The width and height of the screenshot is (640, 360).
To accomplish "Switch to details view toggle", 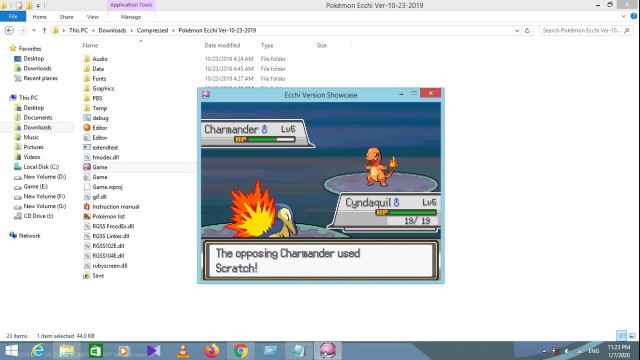I will (621, 336).
